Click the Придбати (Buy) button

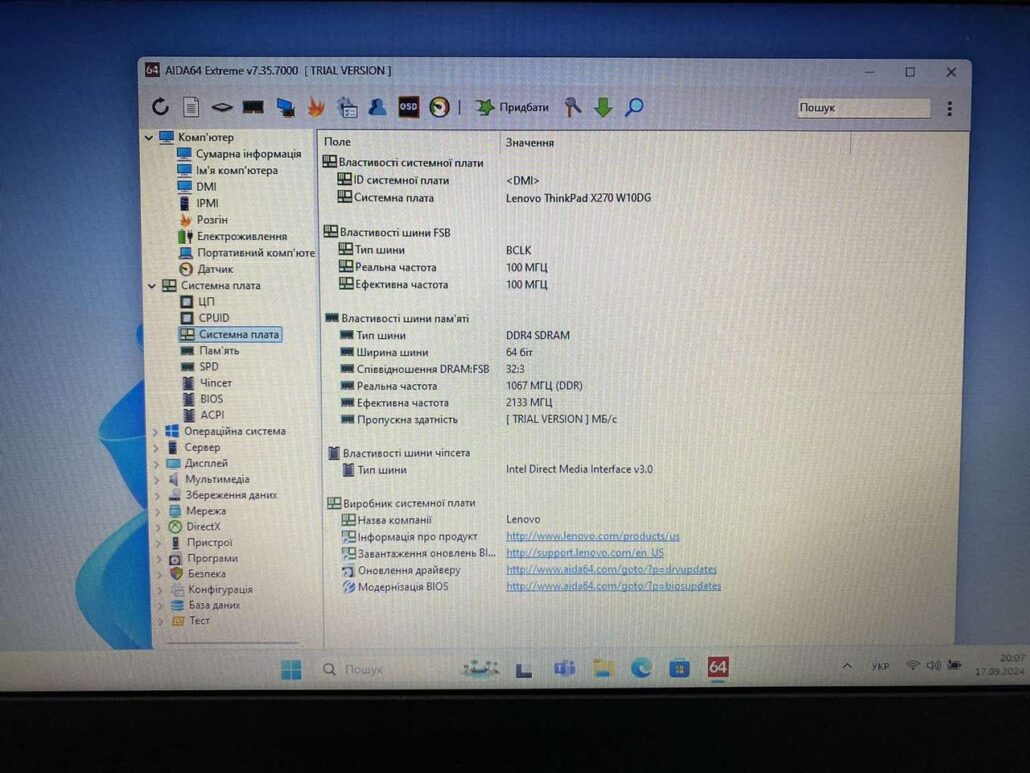[512, 107]
